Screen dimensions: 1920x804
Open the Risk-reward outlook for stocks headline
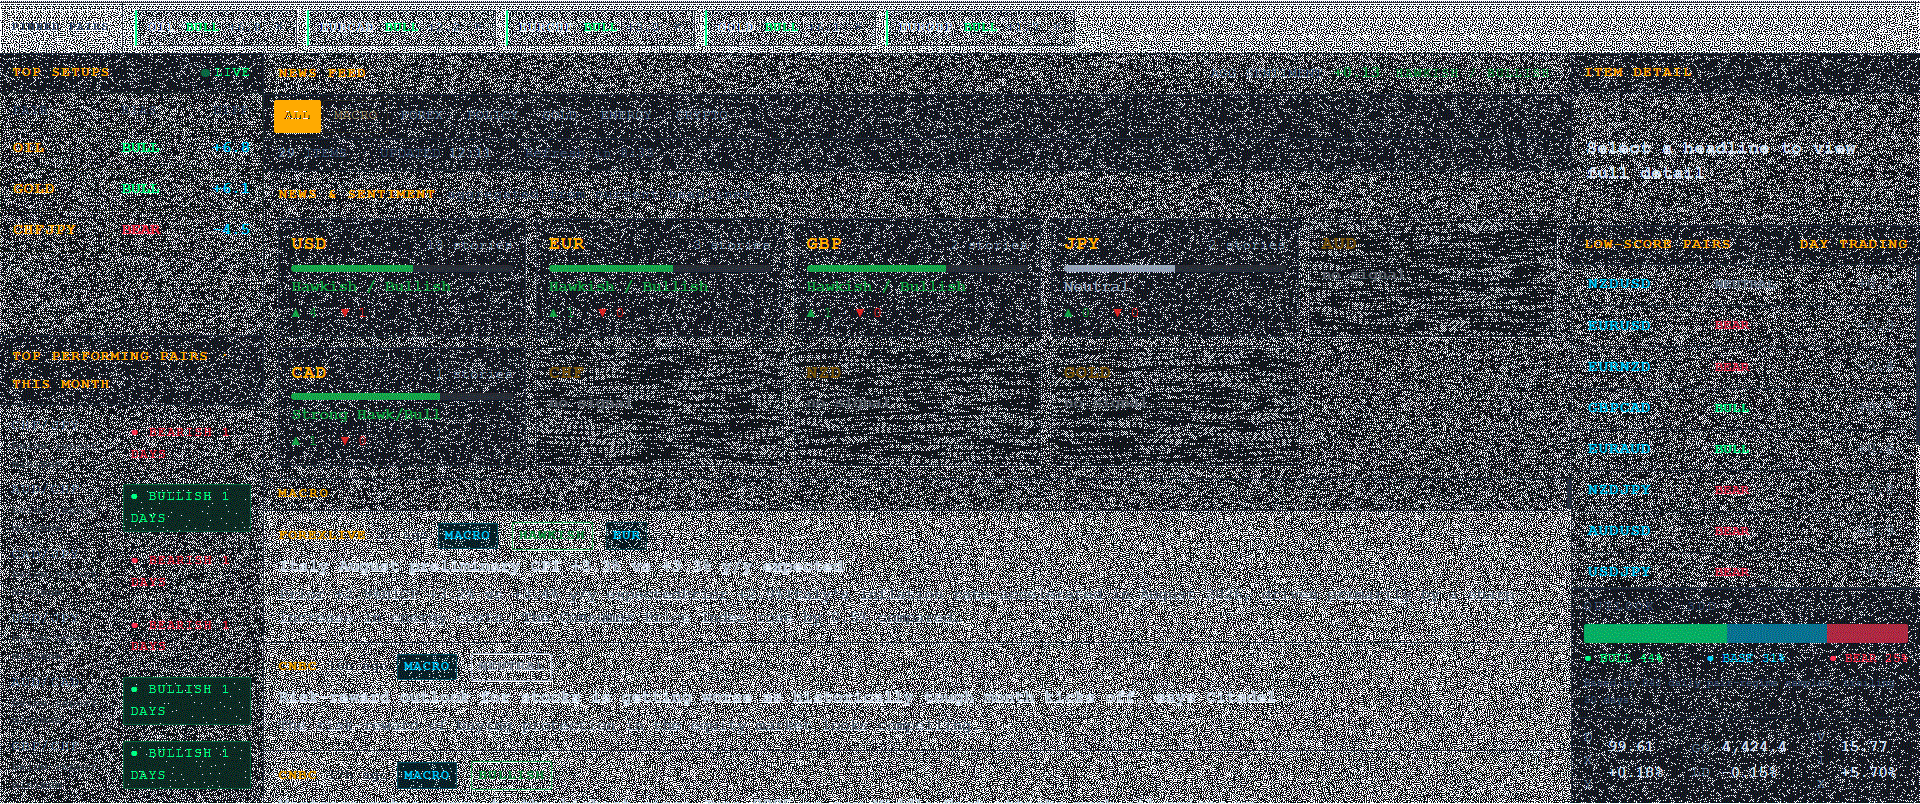point(776,697)
